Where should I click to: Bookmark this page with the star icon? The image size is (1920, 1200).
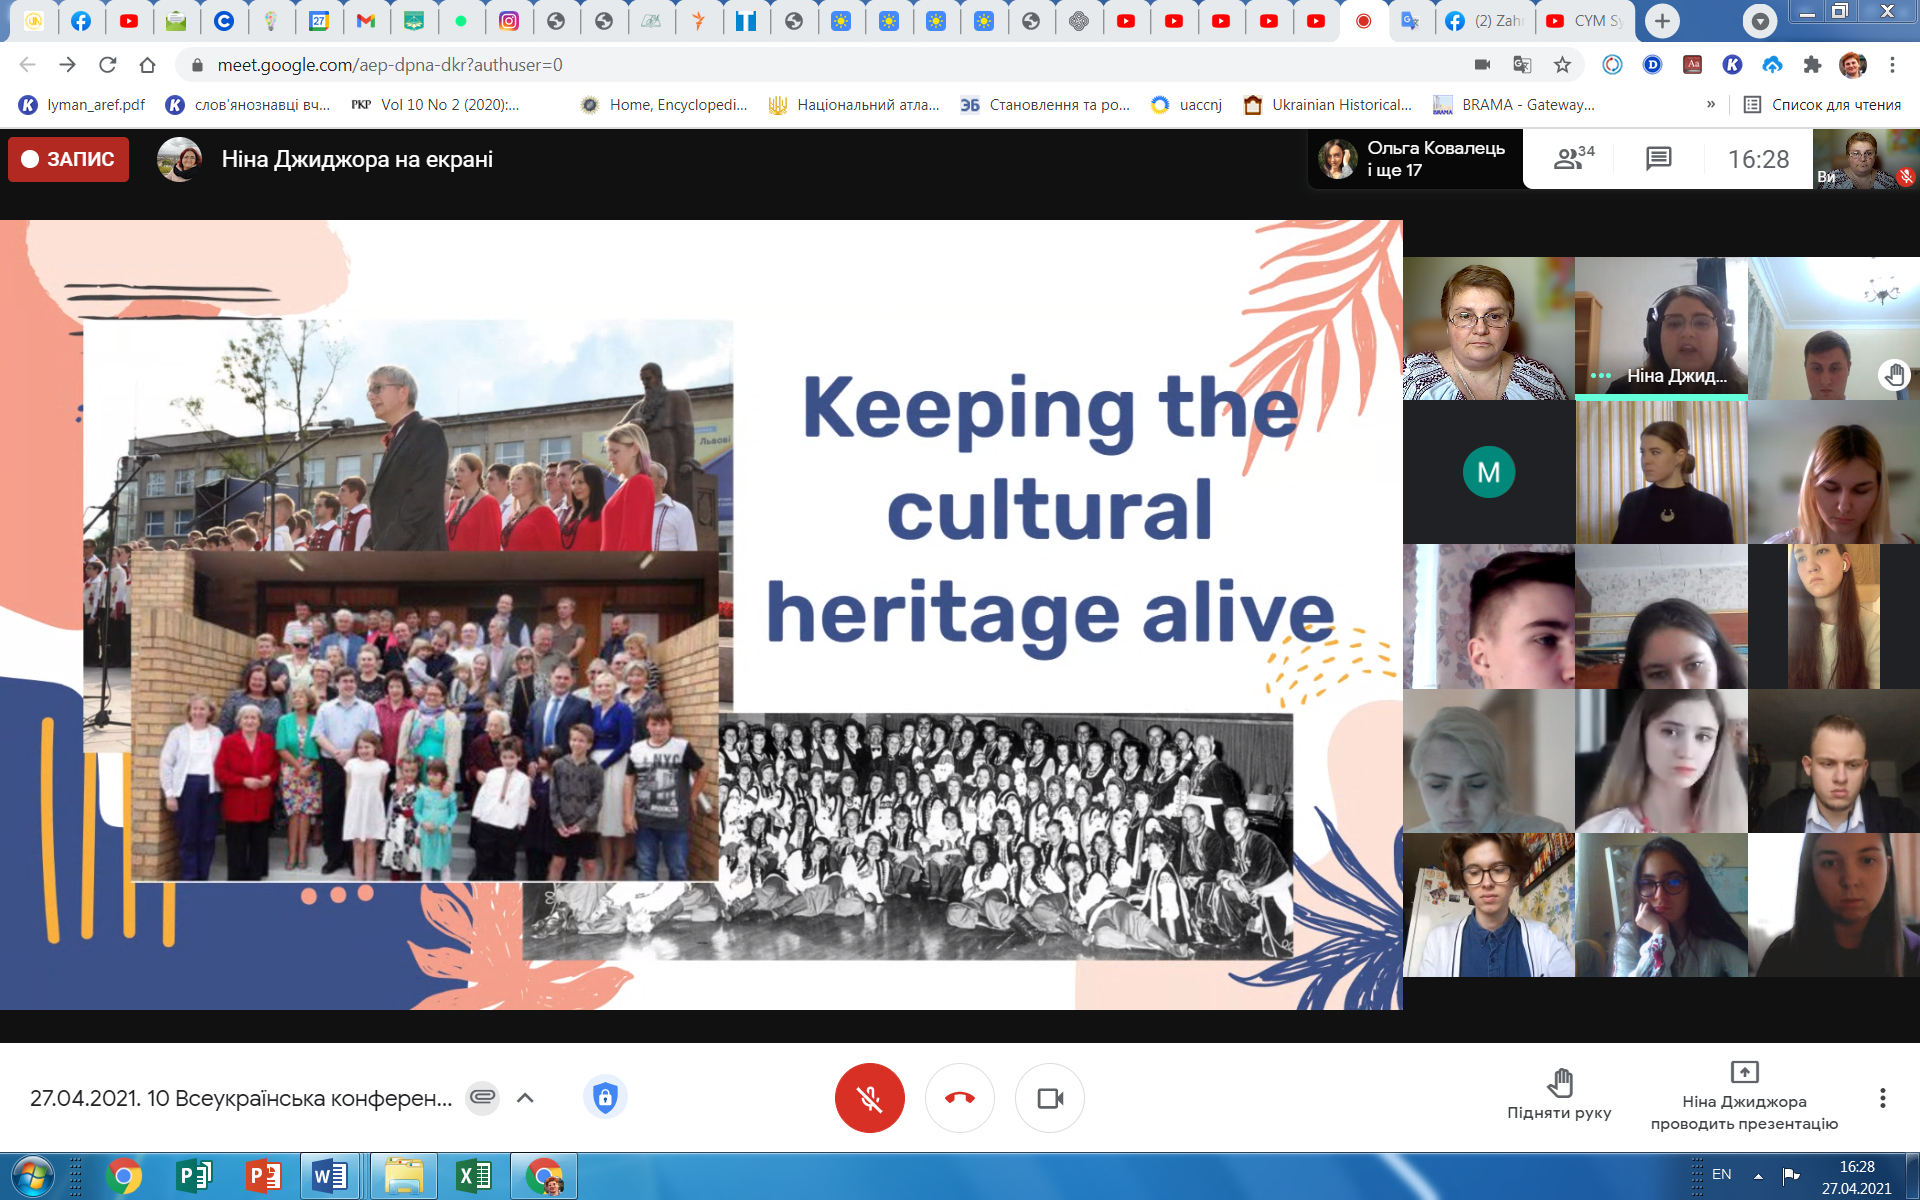click(x=1562, y=65)
